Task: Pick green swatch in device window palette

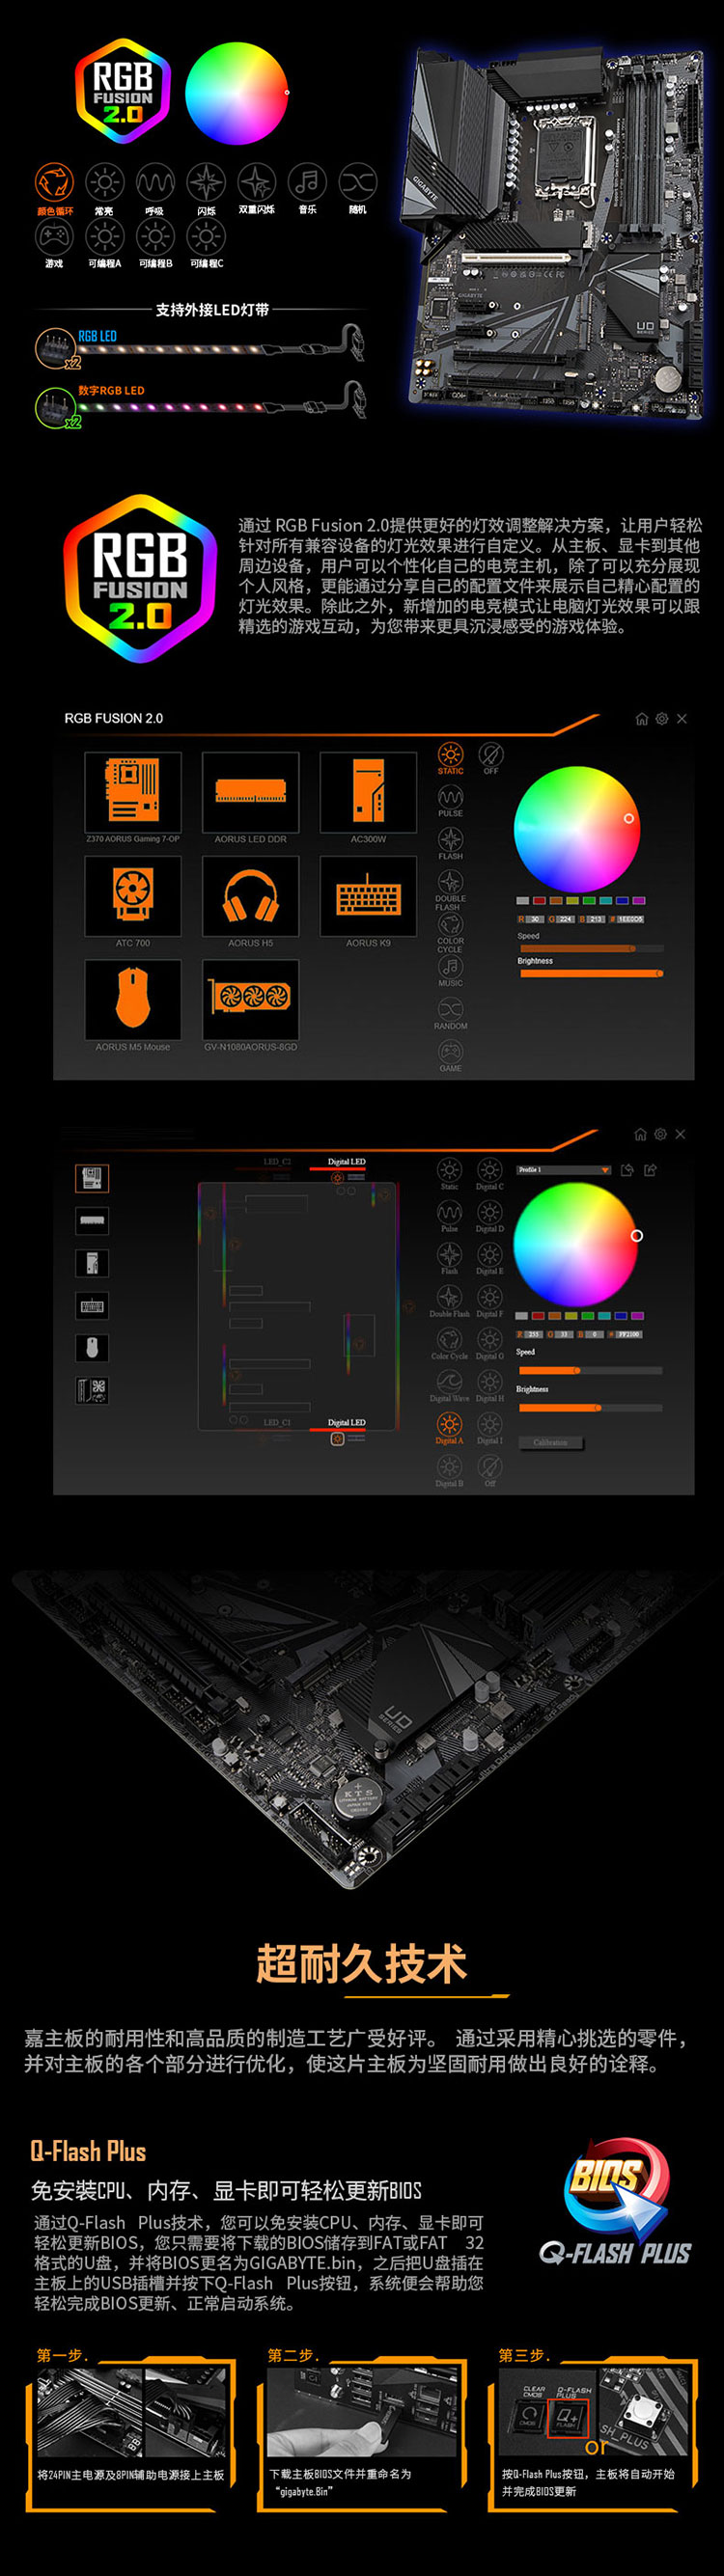Action: click(x=589, y=901)
